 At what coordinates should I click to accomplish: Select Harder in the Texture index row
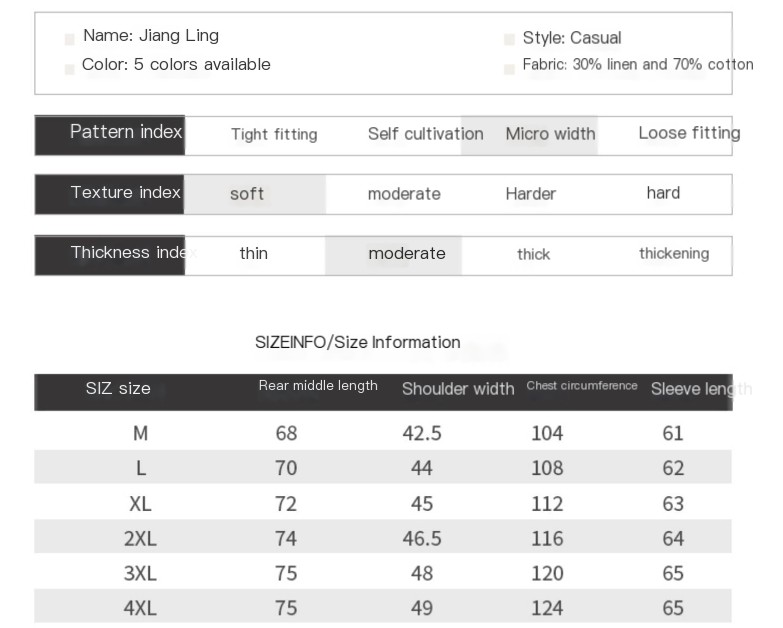530,194
